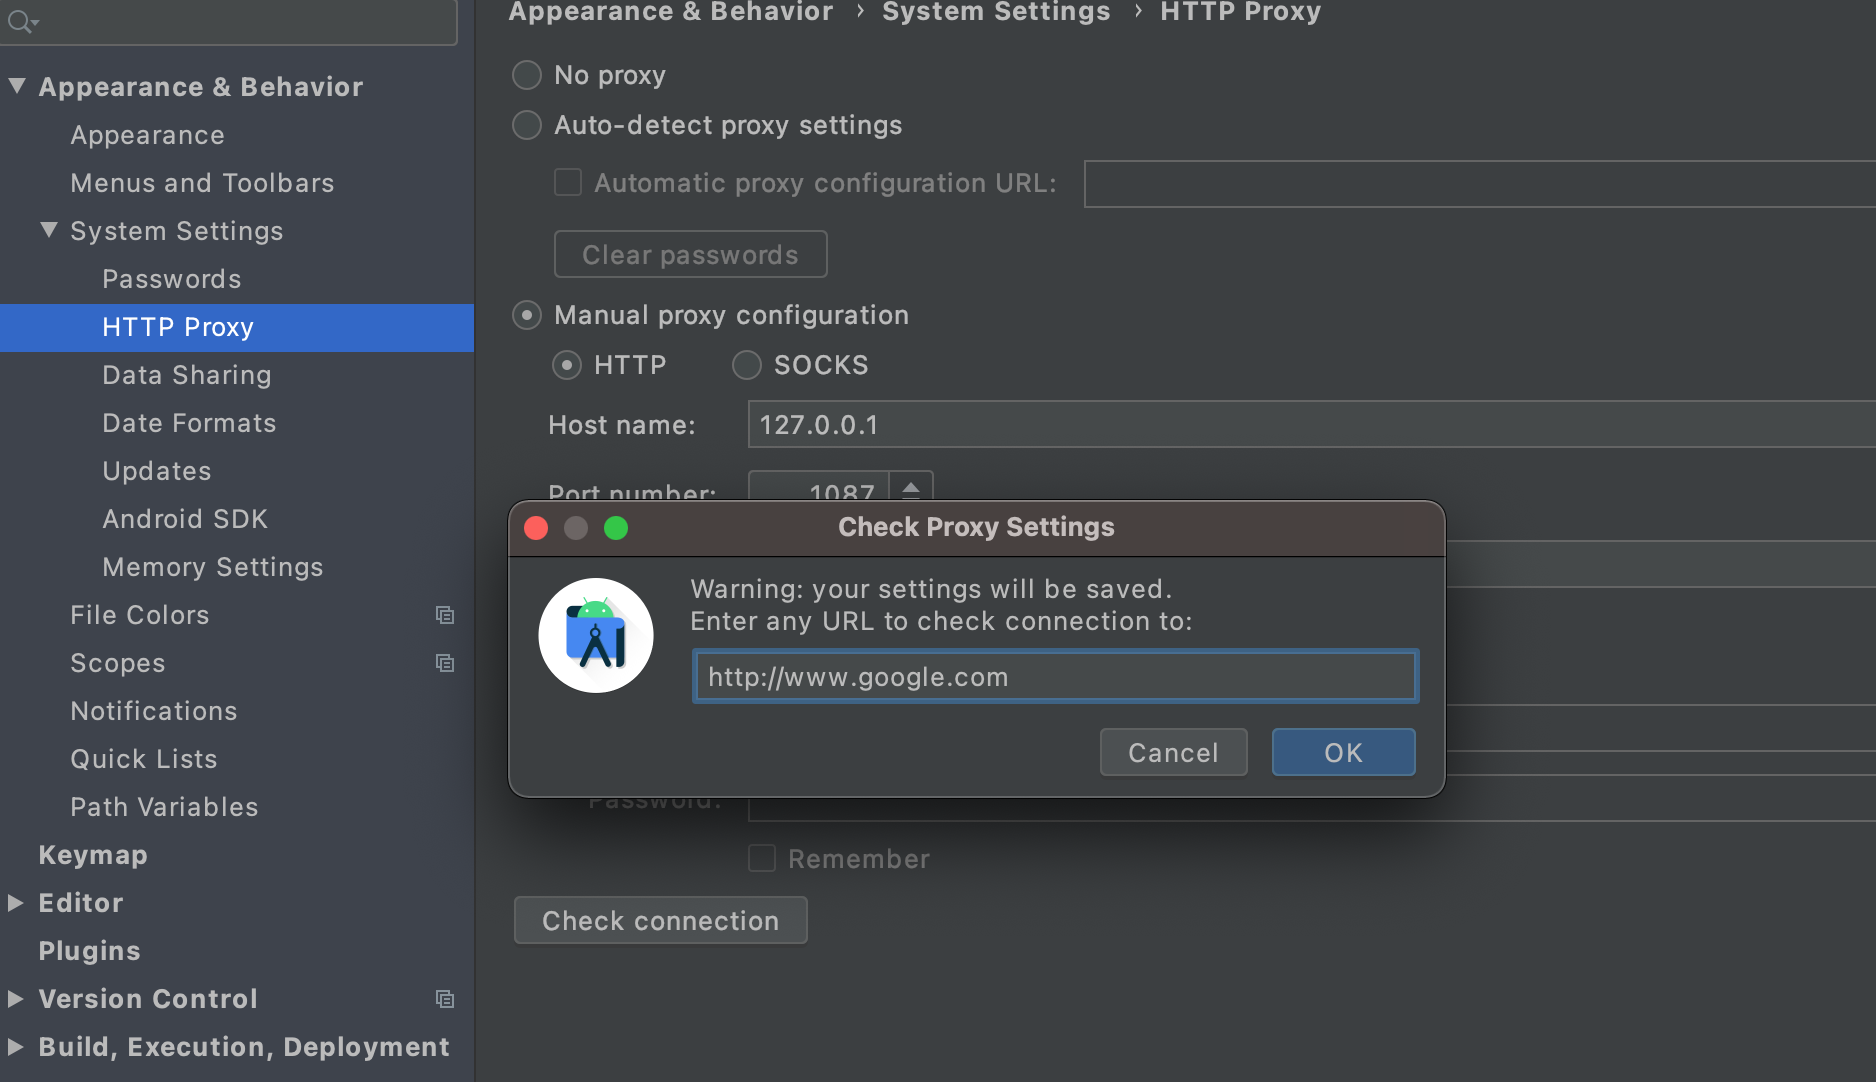Expand Build, Execution, Deployment section
Screen dimensions: 1876x1082
(16, 1047)
